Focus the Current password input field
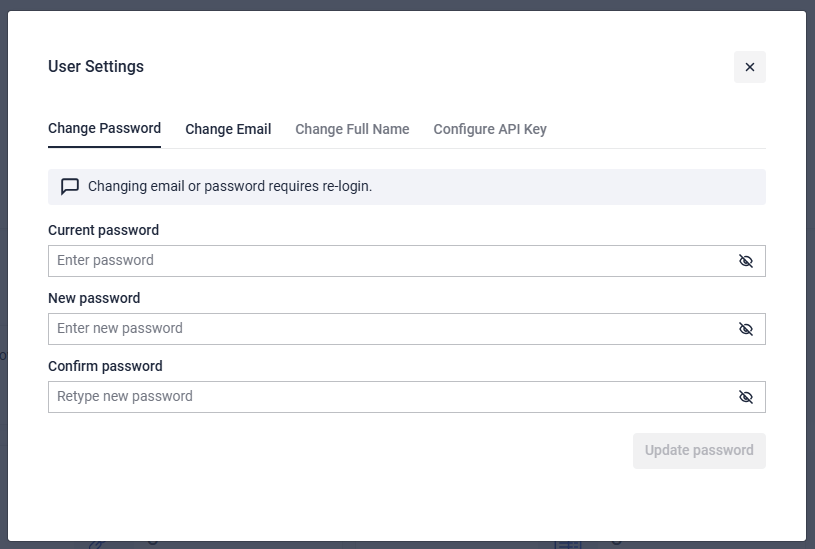Image resolution: width=815 pixels, height=549 pixels. pos(390,261)
